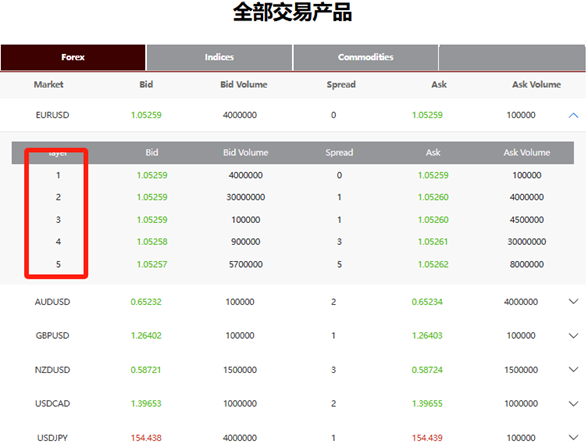Click the main Bid Volume column header
The height and width of the screenshot is (448, 588).
pos(244,85)
